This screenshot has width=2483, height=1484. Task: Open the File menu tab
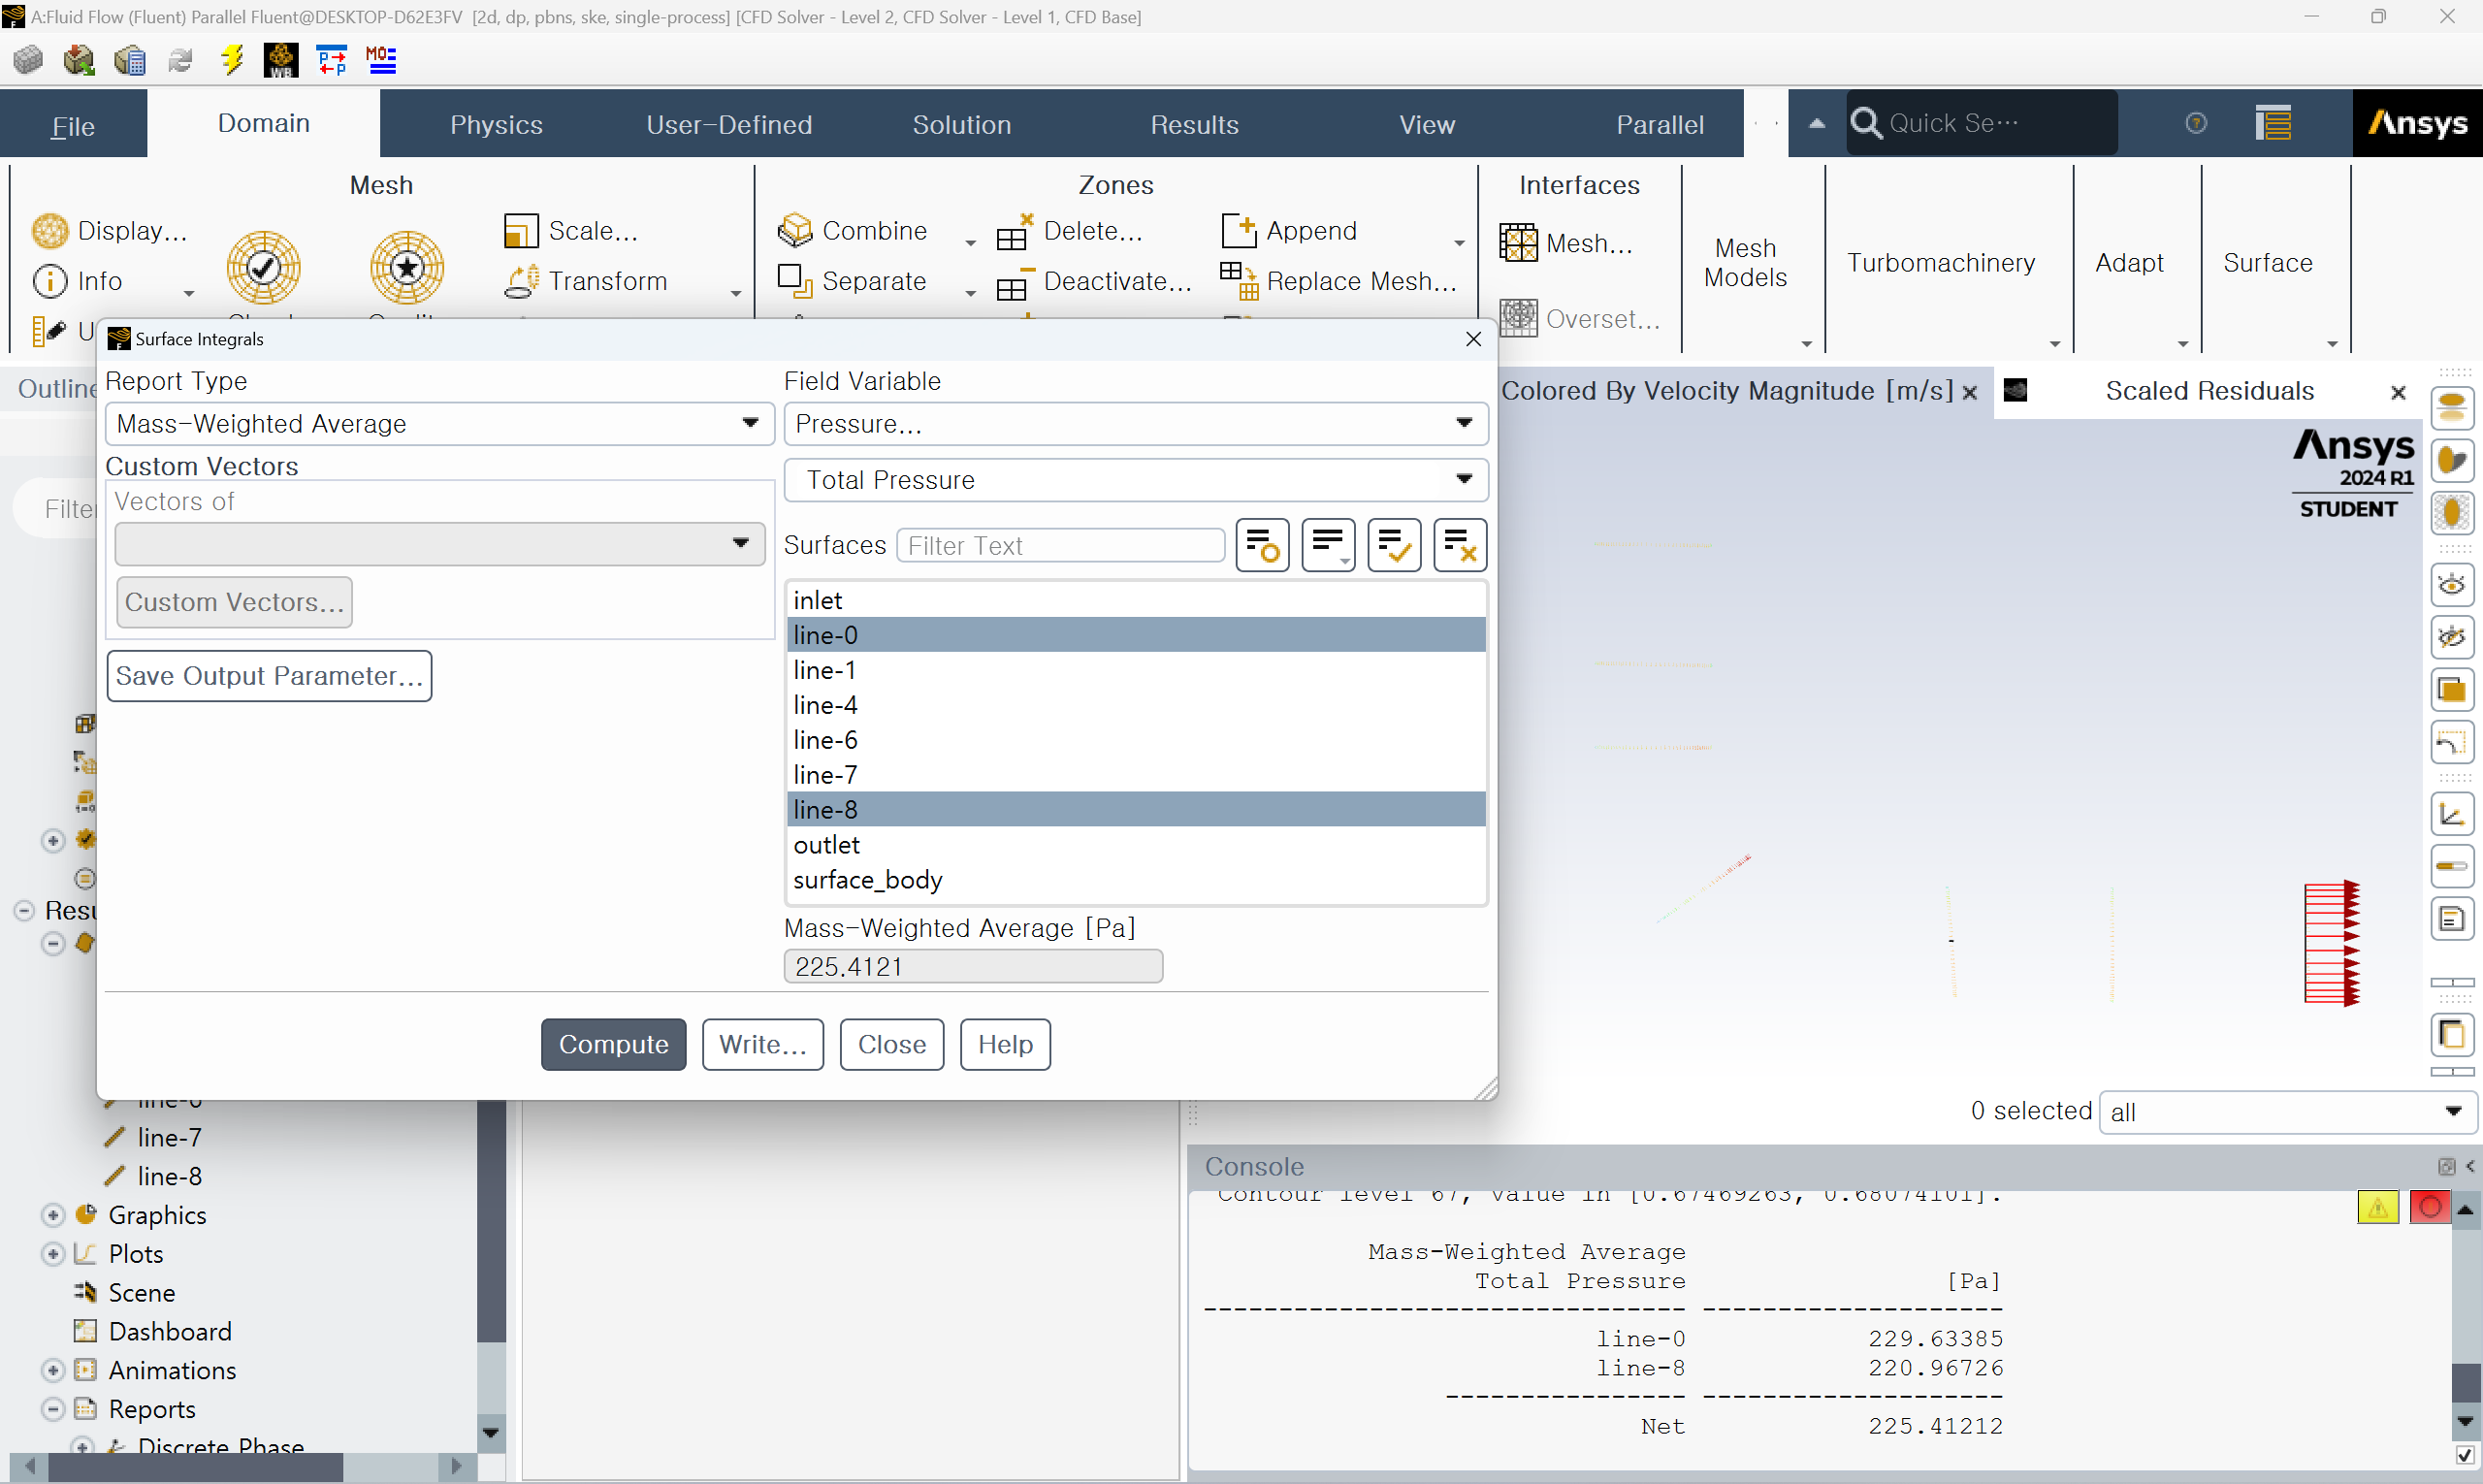[x=73, y=125]
